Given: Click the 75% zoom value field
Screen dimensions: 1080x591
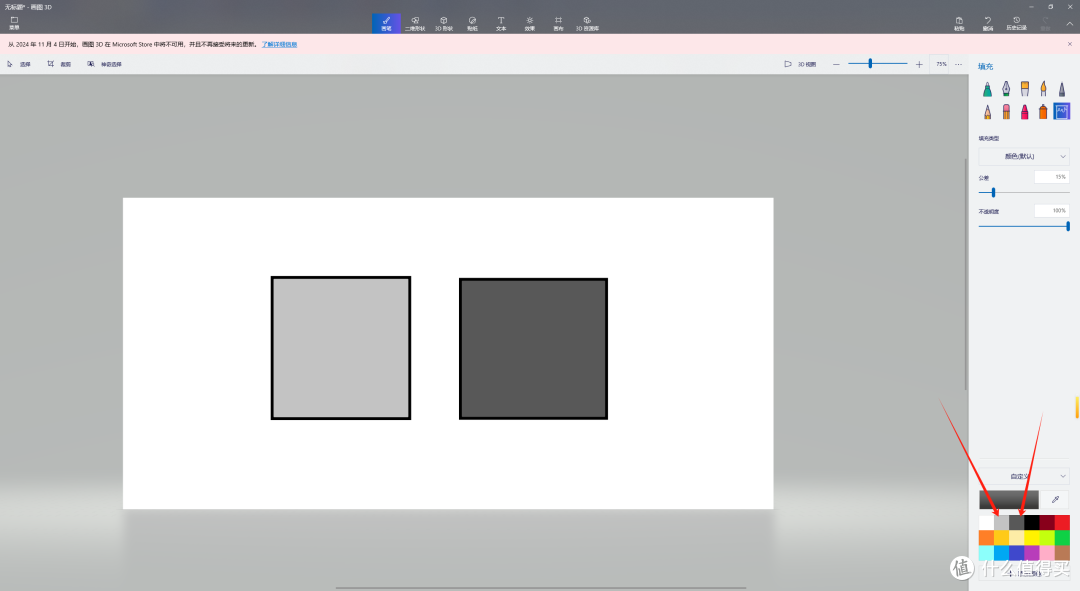Looking at the screenshot, I should point(941,64).
